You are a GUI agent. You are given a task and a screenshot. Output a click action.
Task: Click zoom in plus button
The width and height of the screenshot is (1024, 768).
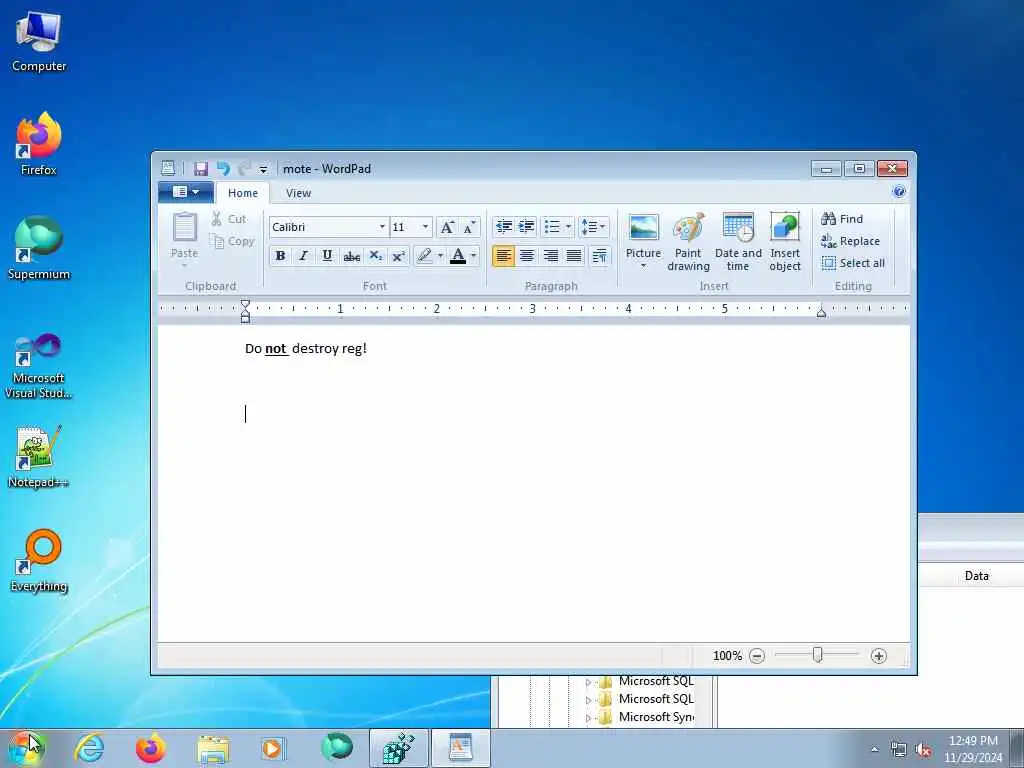879,656
